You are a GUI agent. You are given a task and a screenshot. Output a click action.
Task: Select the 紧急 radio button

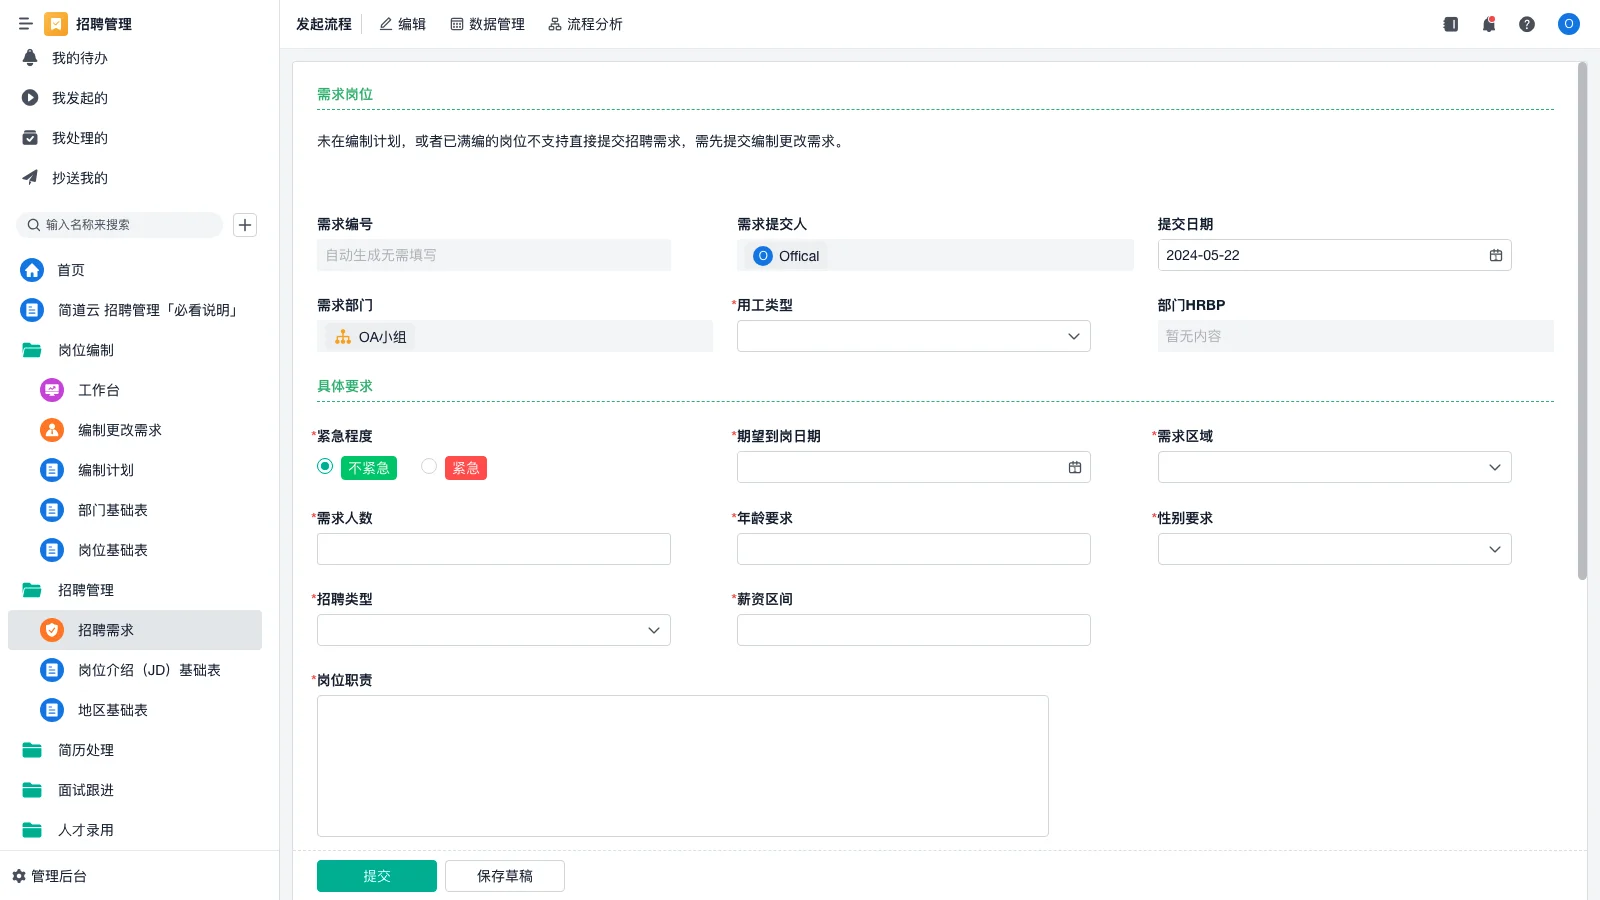point(429,466)
